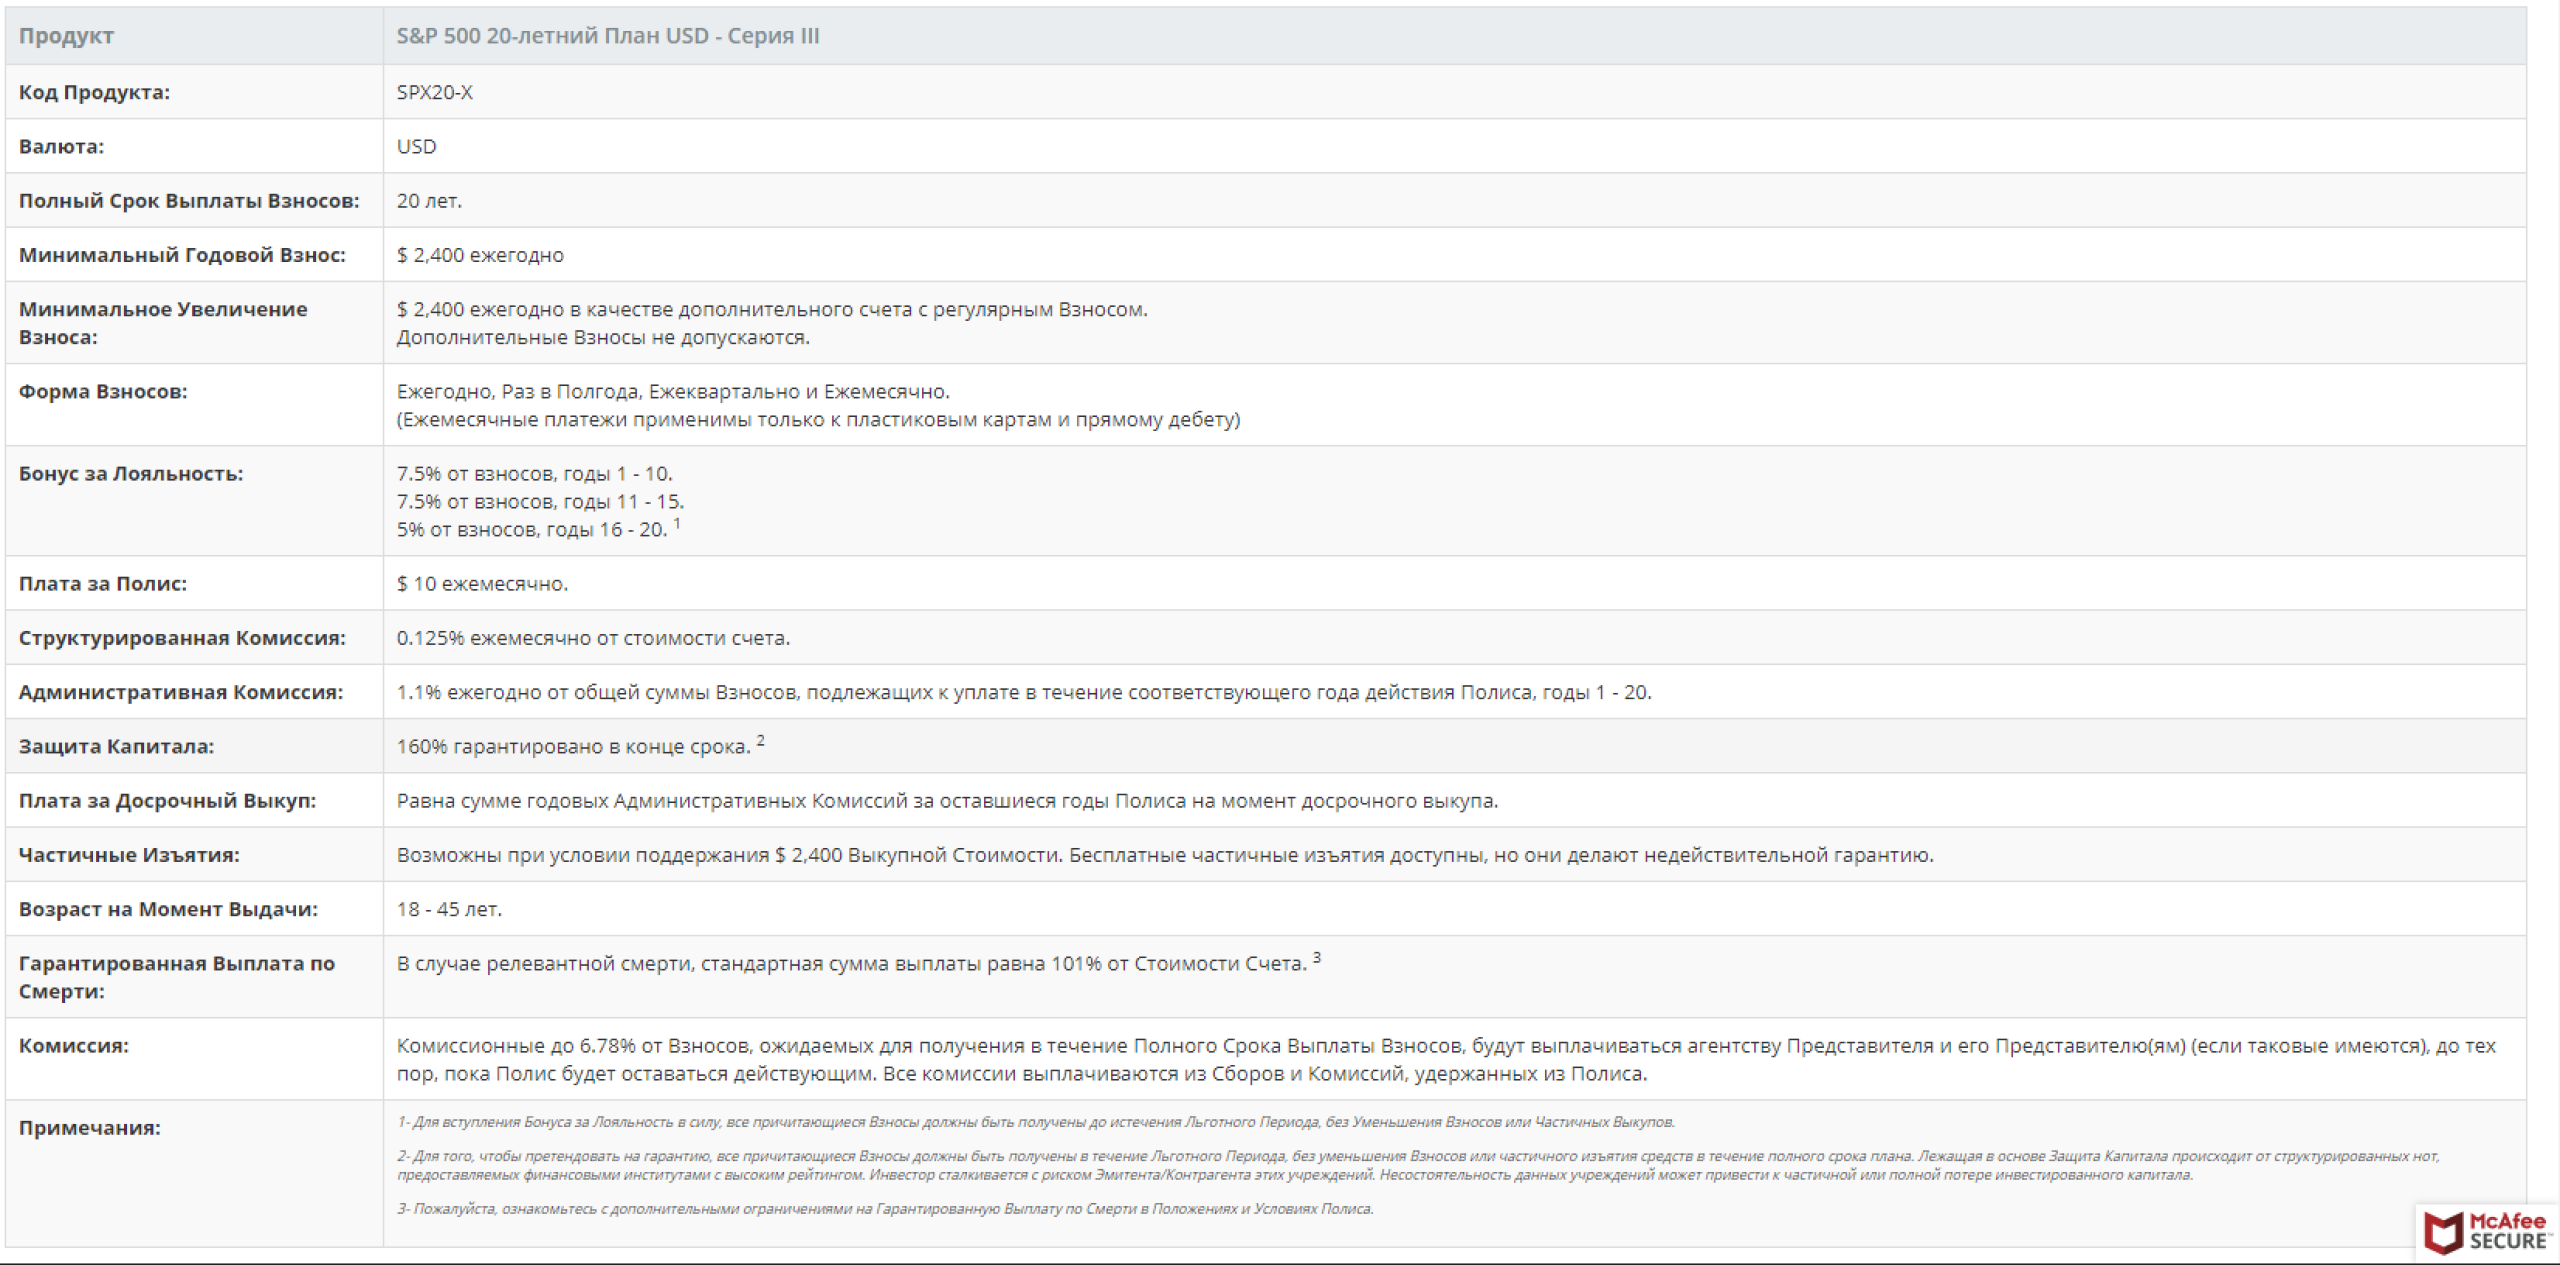Click 'Минимальное Увеличение Взноса:' label
The width and height of the screenshot is (2560, 1265).
163,323
